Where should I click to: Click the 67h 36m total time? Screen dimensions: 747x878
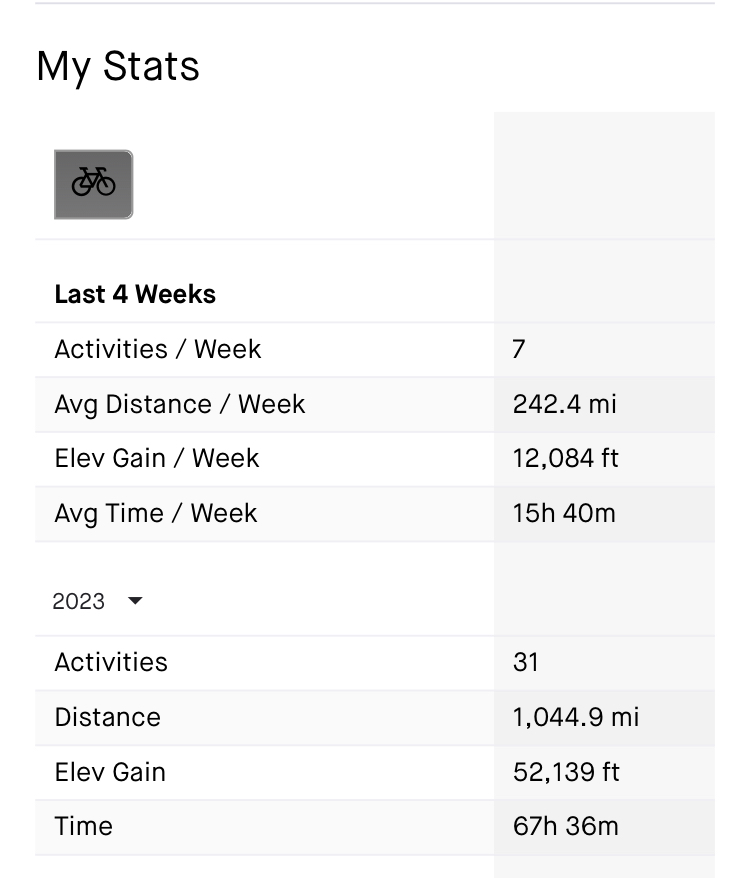566,826
